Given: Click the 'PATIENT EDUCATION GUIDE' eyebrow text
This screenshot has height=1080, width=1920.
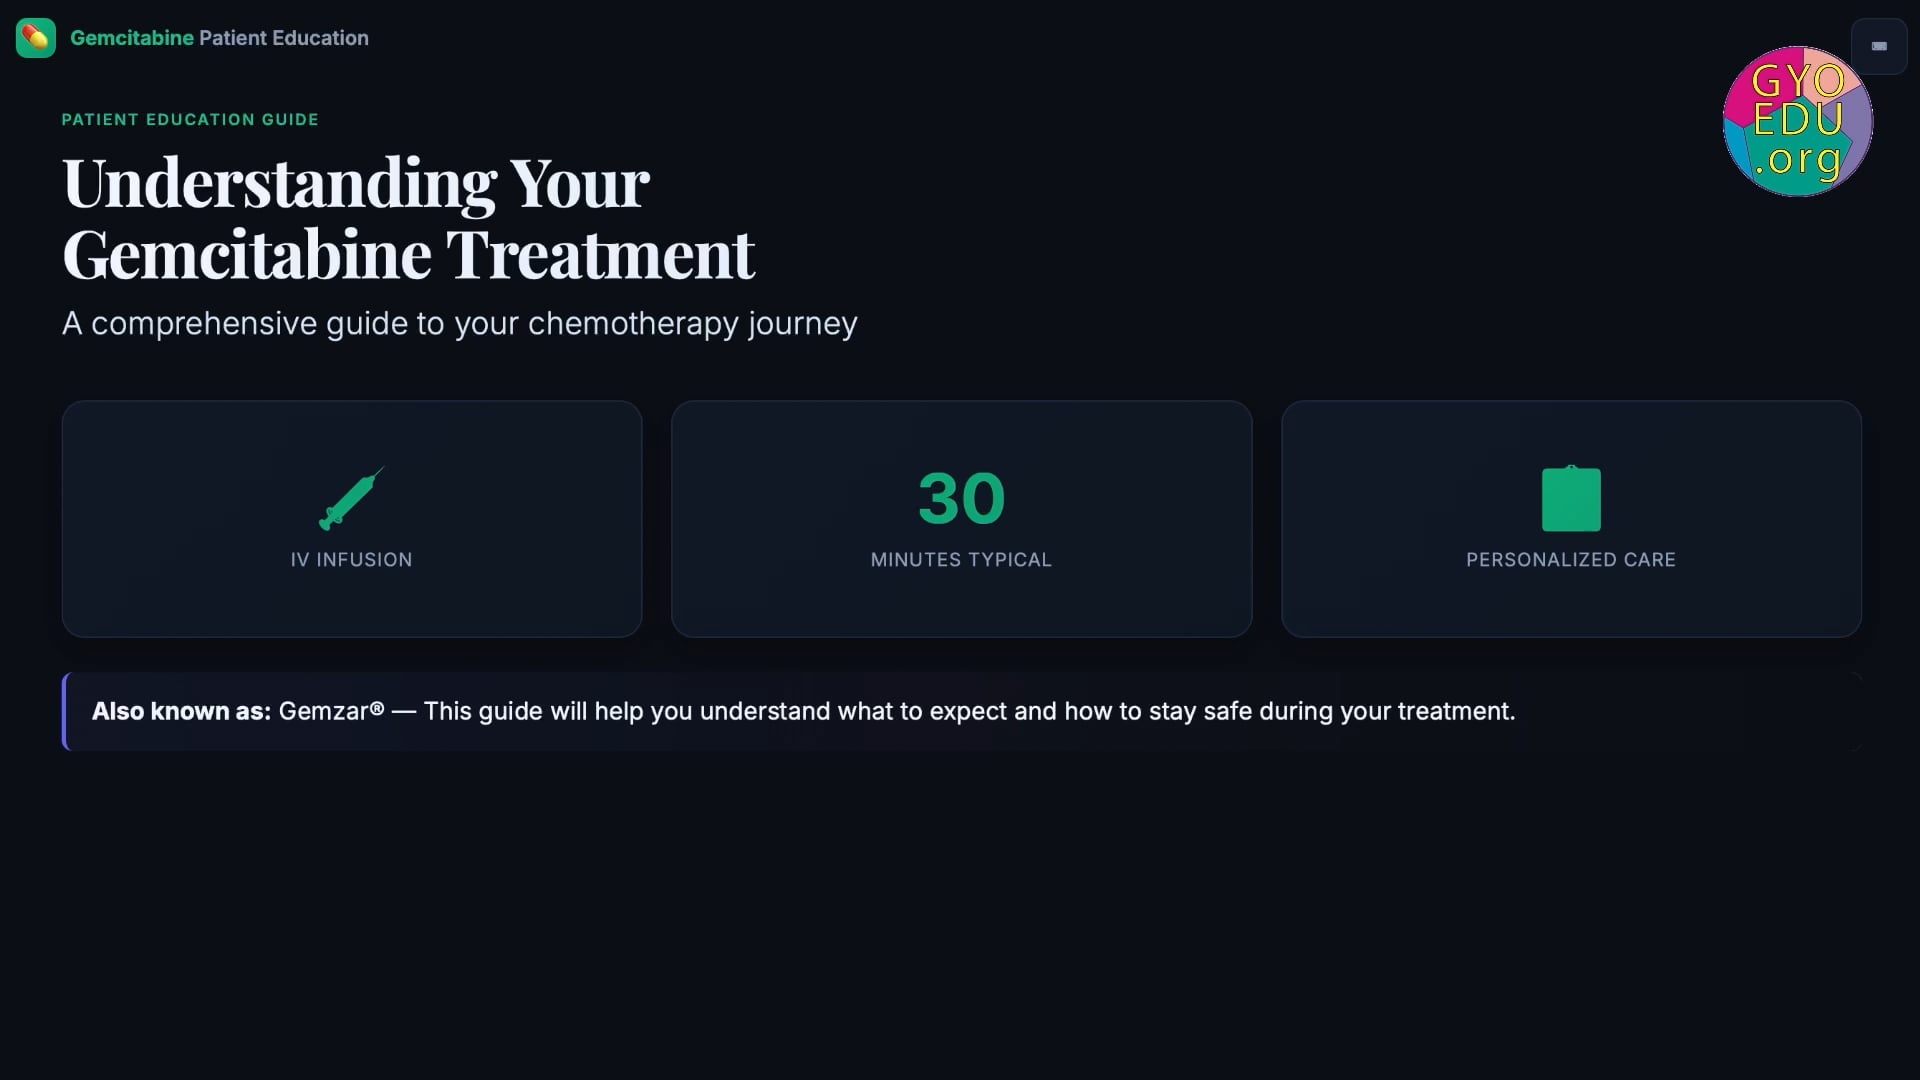Looking at the screenshot, I should [190, 119].
